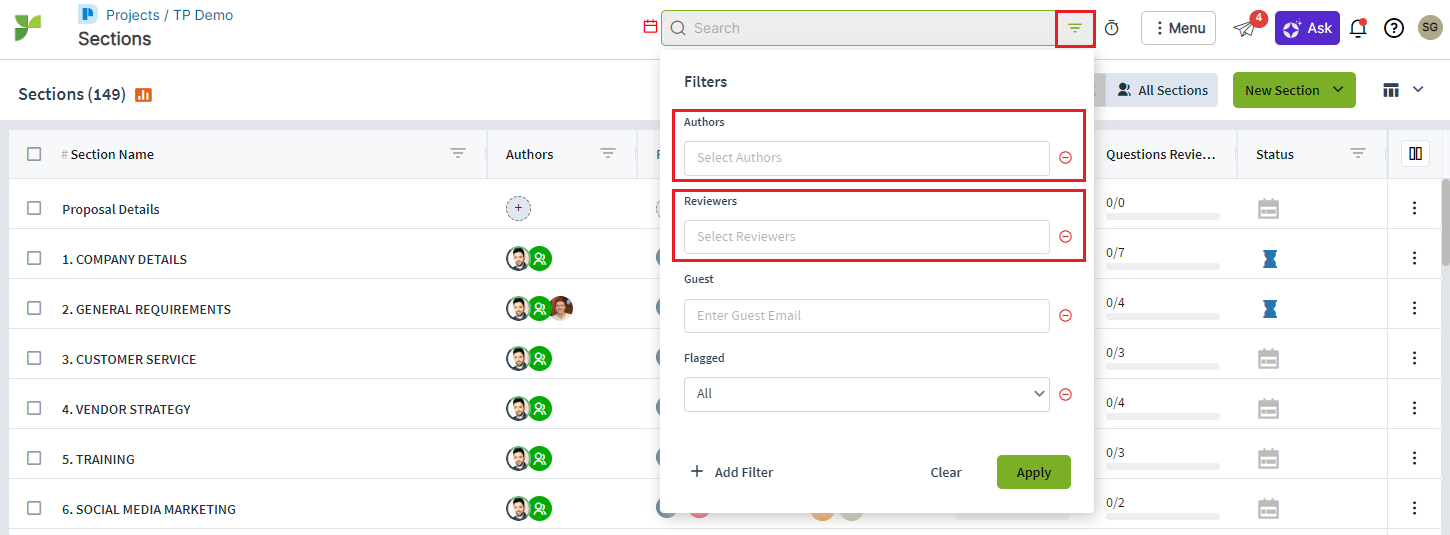
Task: Click the progress bar for 2. GENERAL REQUIREMENTS
Action: click(x=1162, y=317)
